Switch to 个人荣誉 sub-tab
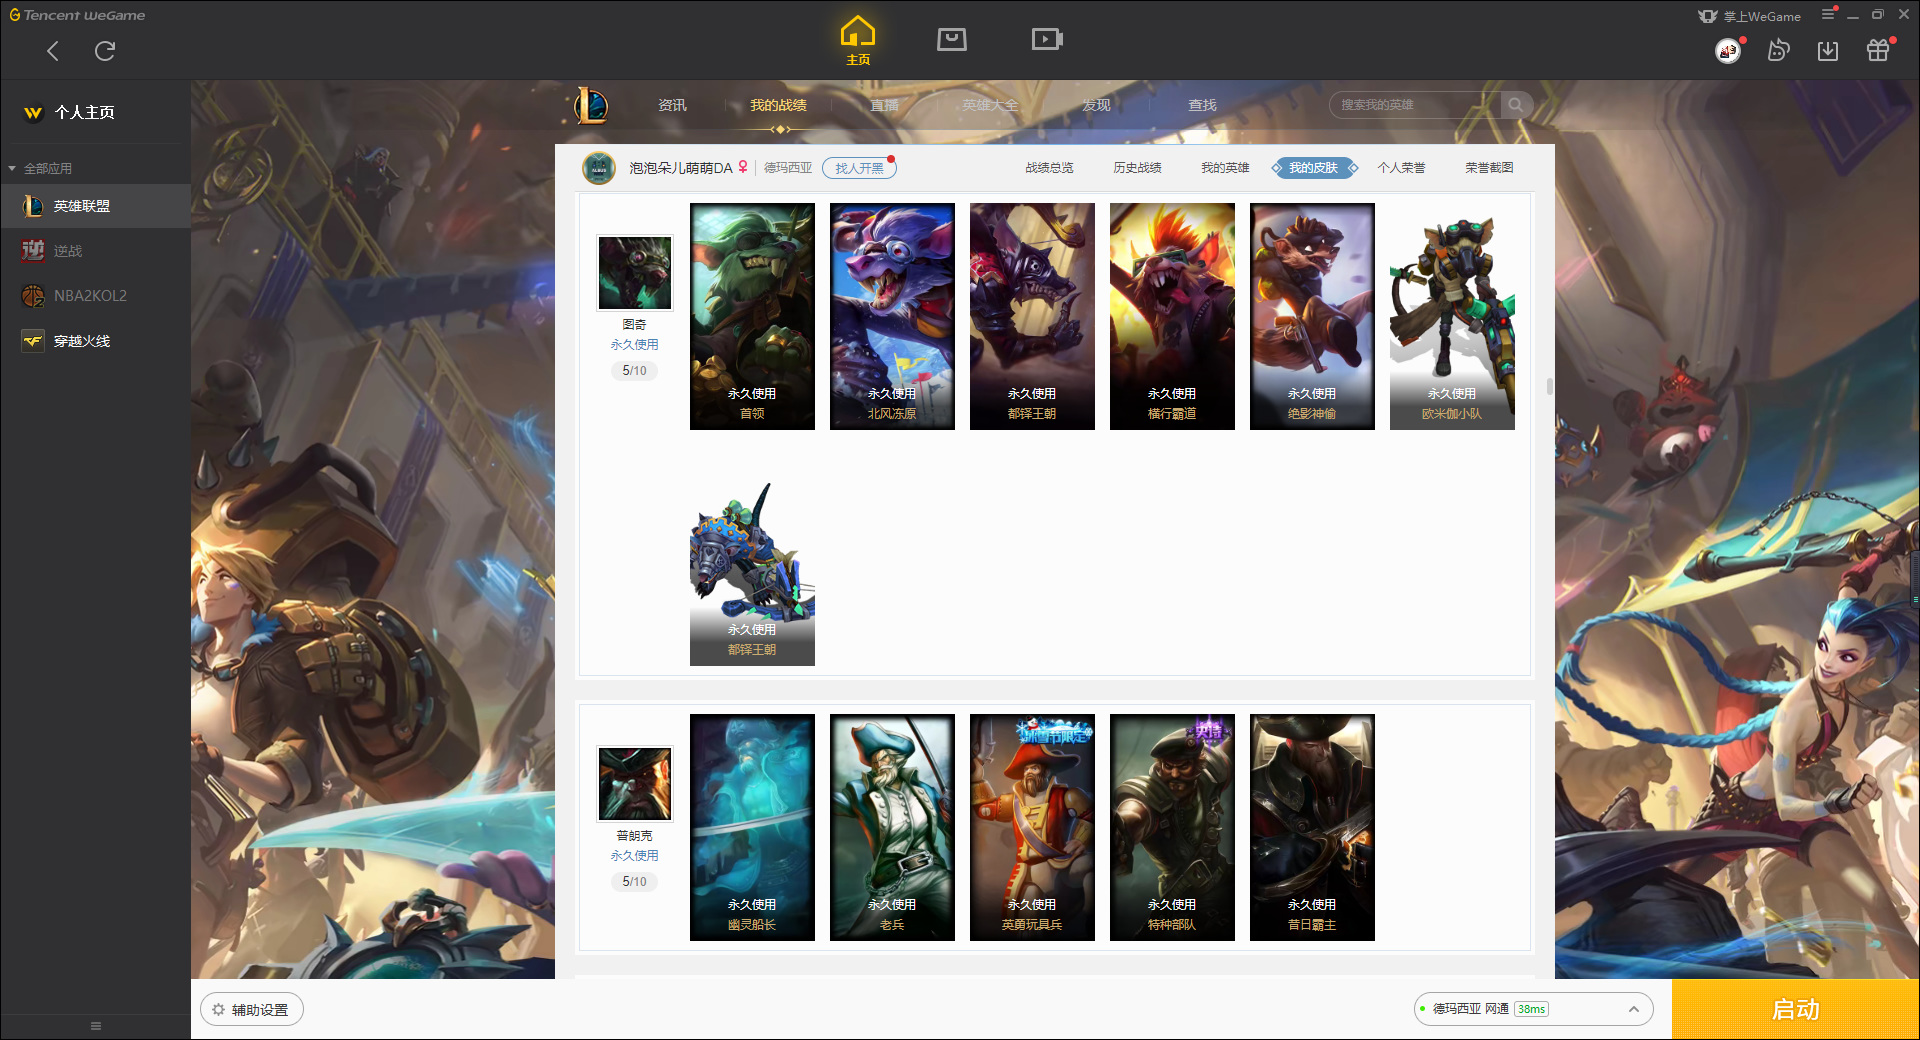The height and width of the screenshot is (1040, 1920). [x=1401, y=168]
